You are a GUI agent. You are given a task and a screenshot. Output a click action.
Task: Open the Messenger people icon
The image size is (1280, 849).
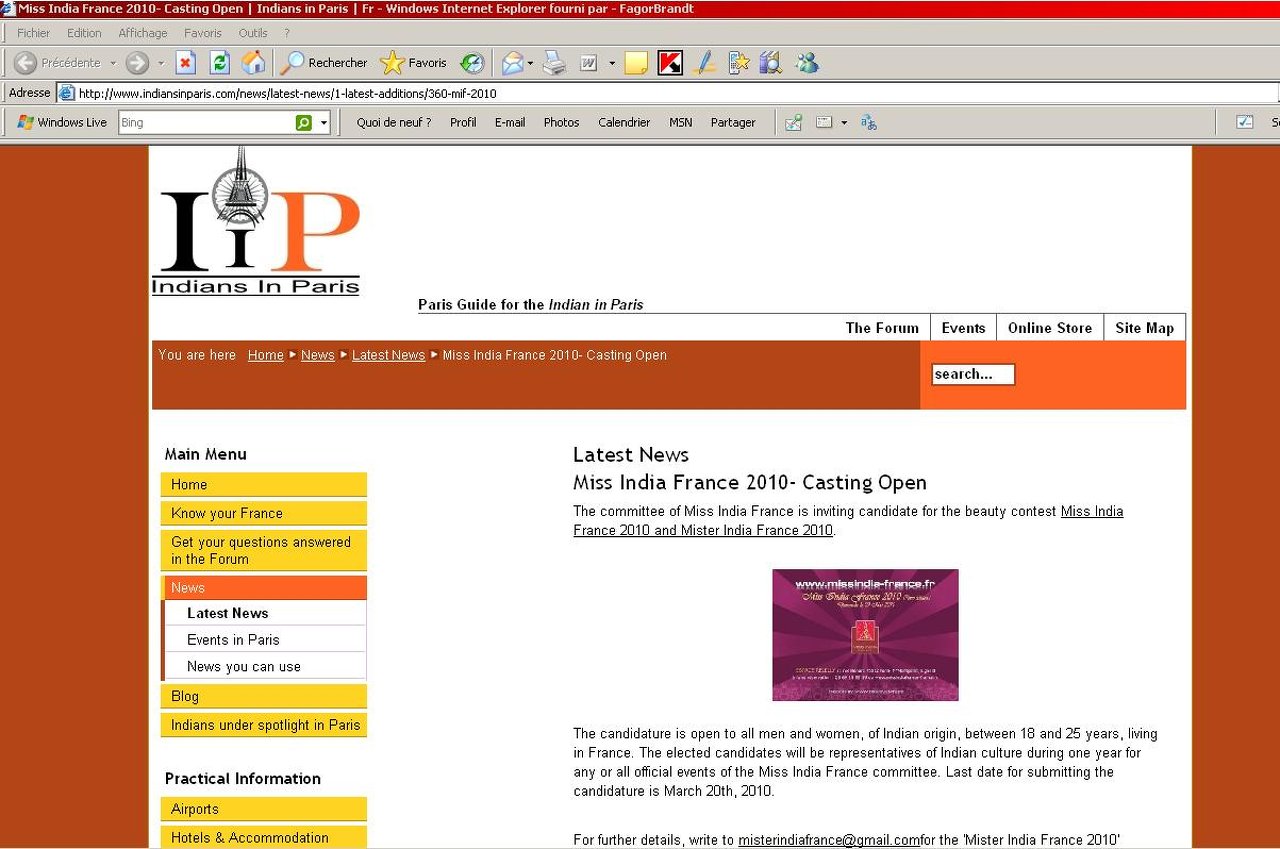[x=806, y=63]
